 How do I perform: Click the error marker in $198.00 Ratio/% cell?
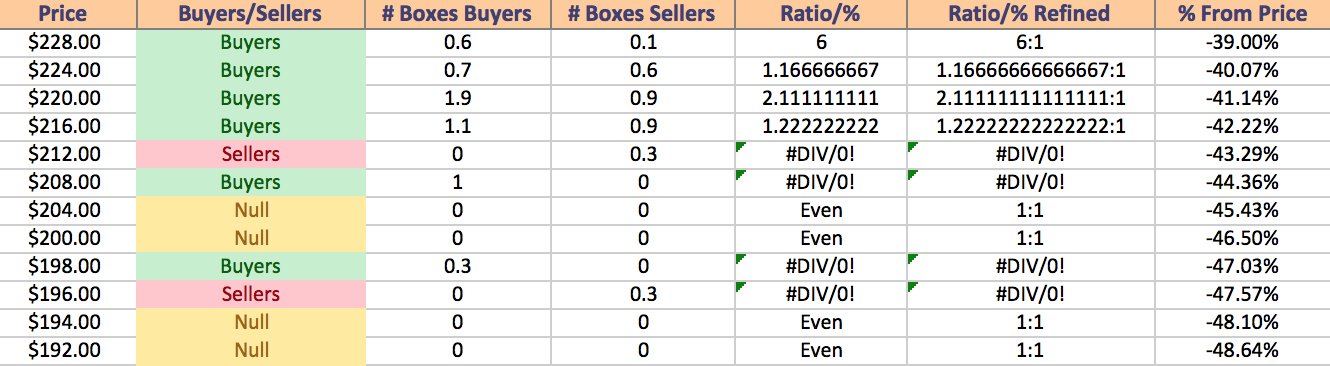coord(741,259)
